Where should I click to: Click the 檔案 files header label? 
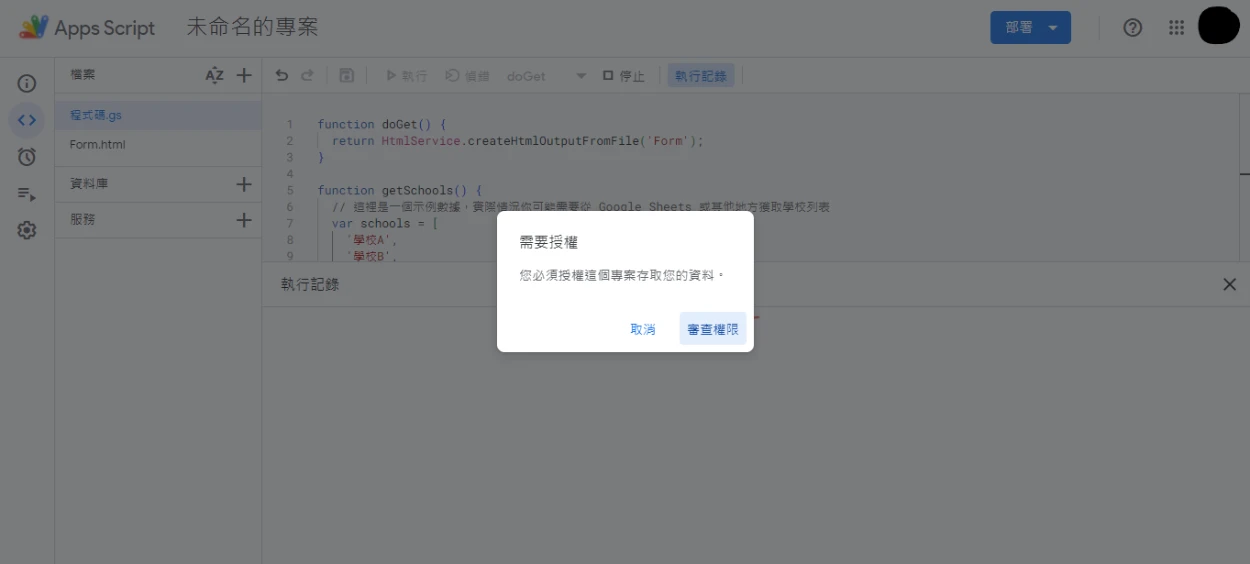pos(82,75)
